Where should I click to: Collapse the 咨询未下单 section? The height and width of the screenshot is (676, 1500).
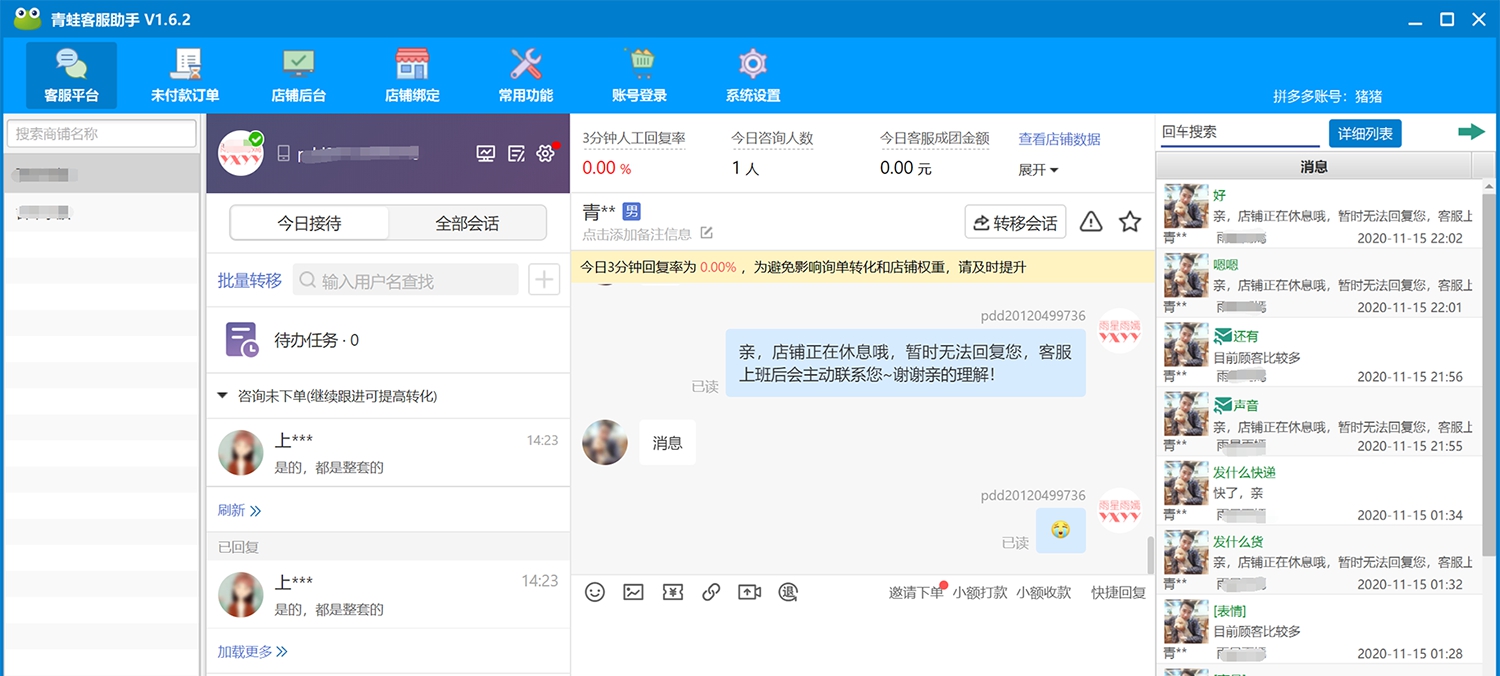(222, 395)
